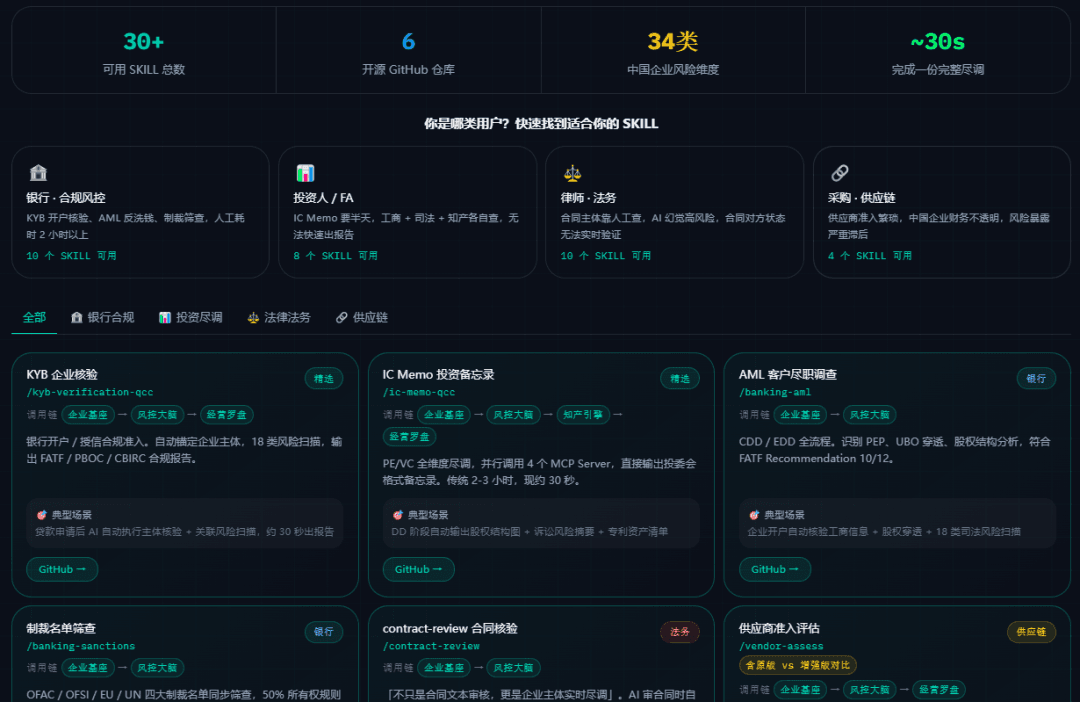
Task: Click the 银行 badge on AML 客户尽职调查
Action: (x=1036, y=378)
